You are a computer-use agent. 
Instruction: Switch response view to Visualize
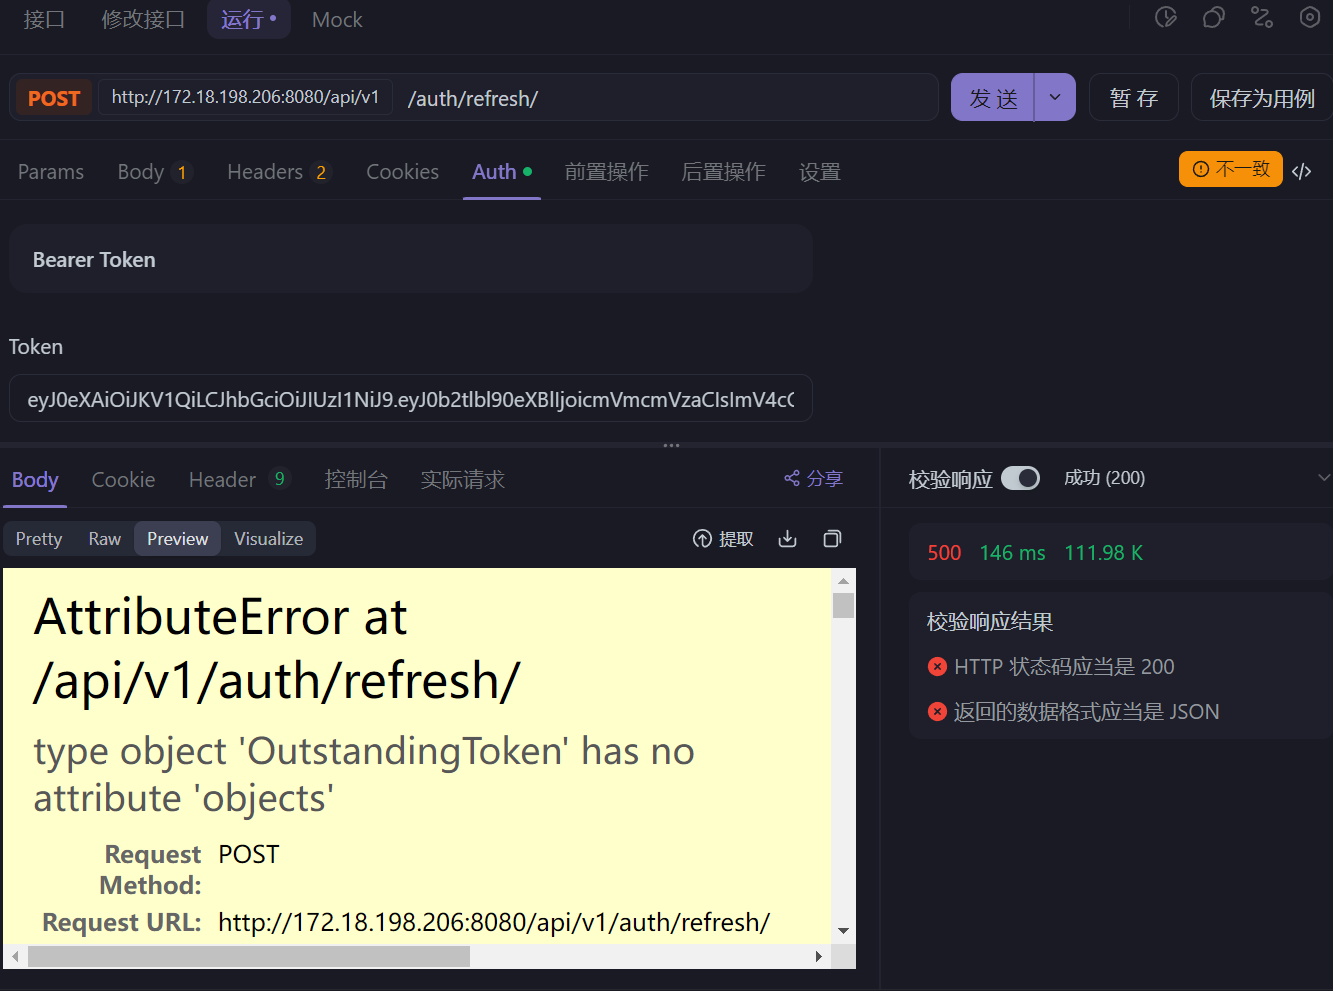(x=269, y=539)
